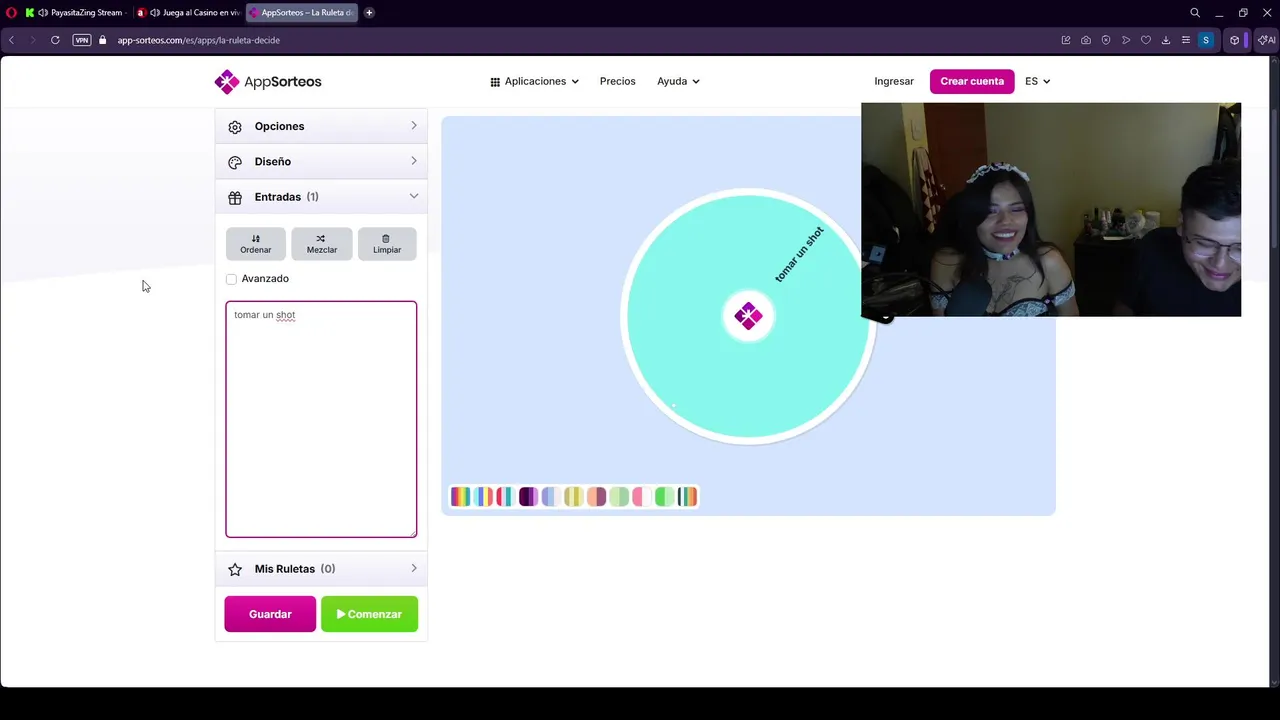Viewport: 1280px width, 720px height.
Task: Click the Limpiar button
Action: tap(387, 243)
